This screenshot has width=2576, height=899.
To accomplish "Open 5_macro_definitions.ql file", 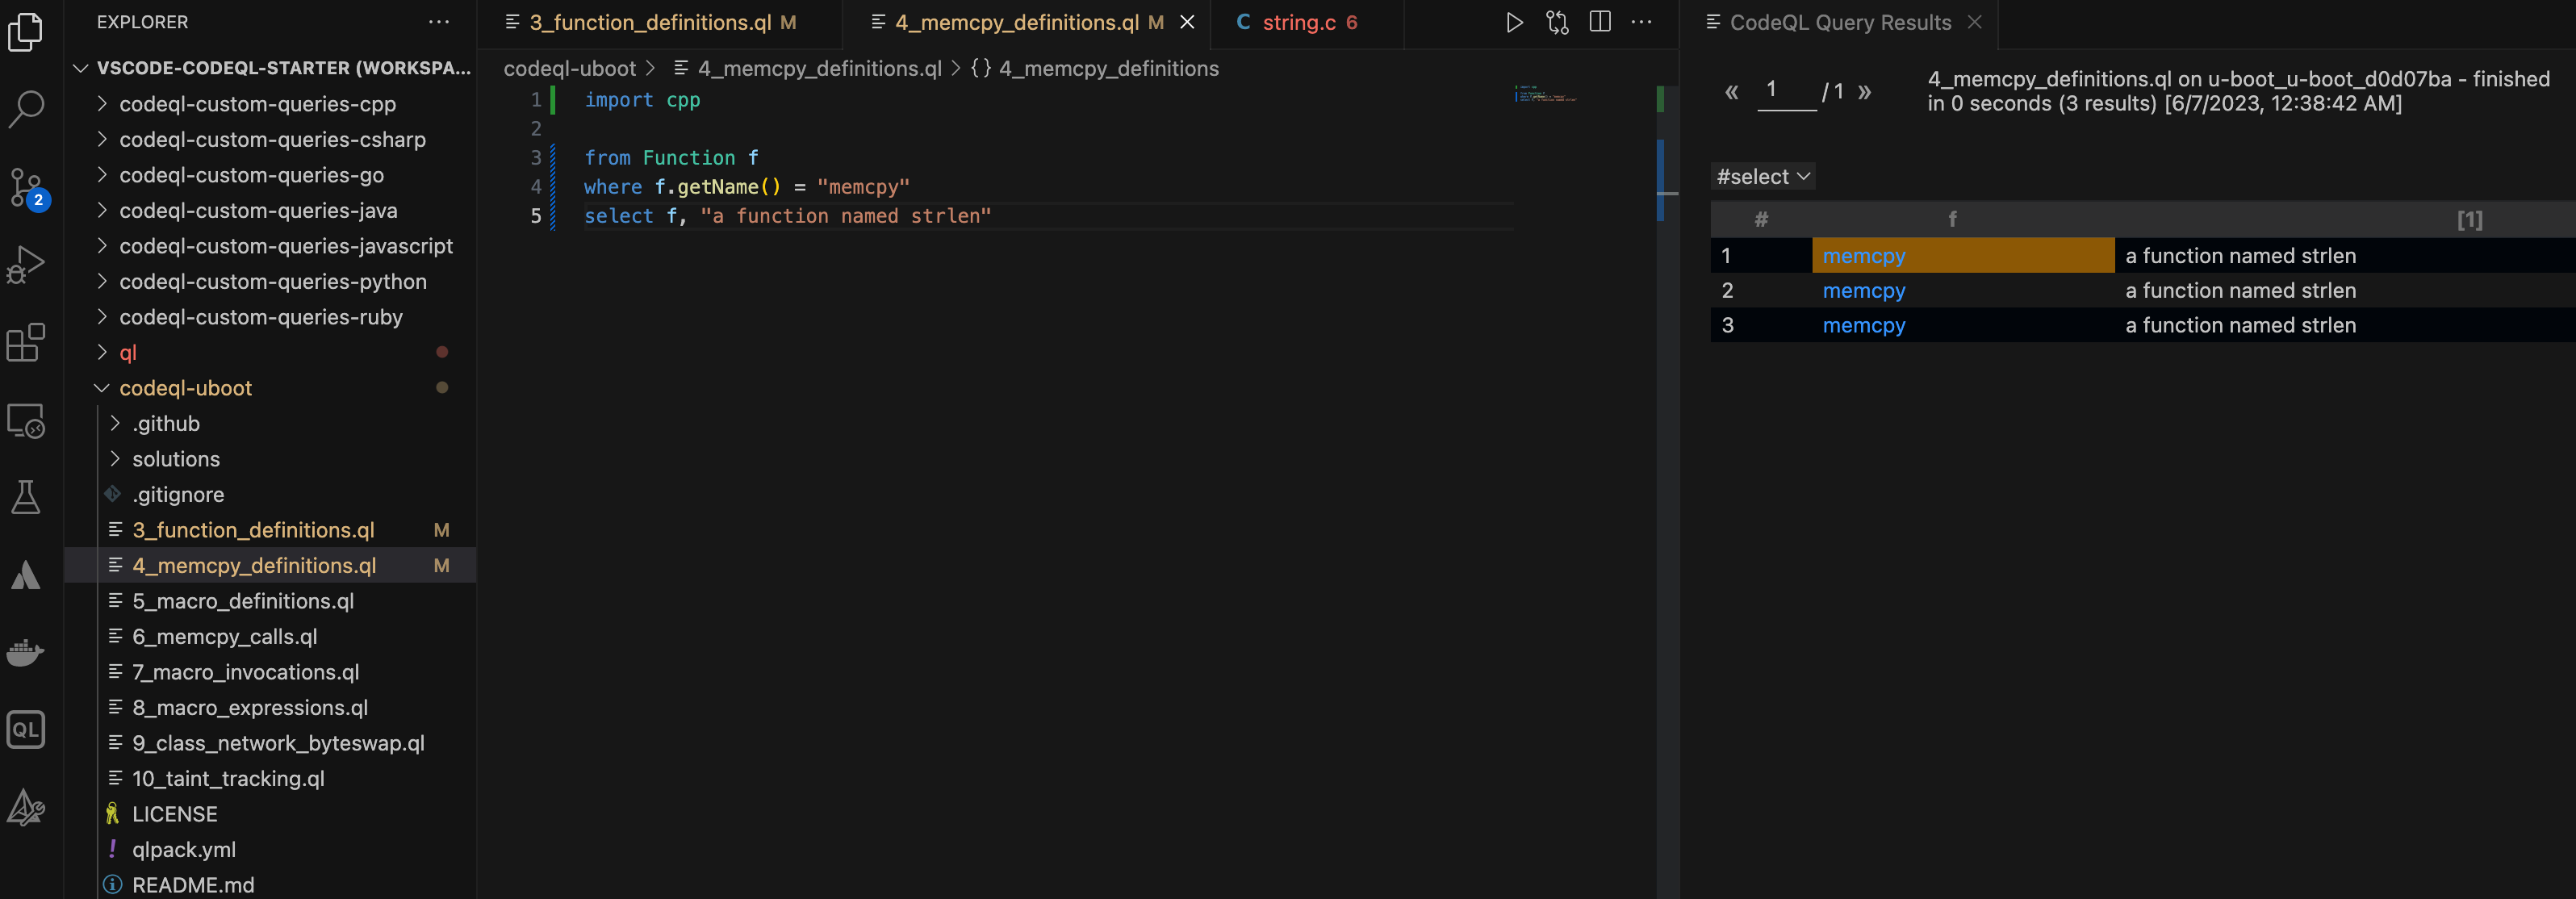I will pos(243,601).
